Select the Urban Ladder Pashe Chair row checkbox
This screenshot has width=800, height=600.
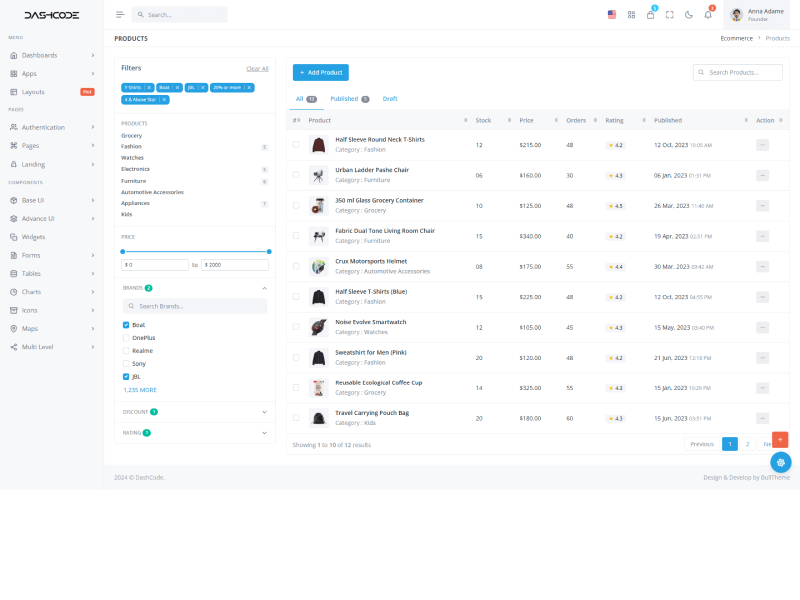[x=296, y=175]
